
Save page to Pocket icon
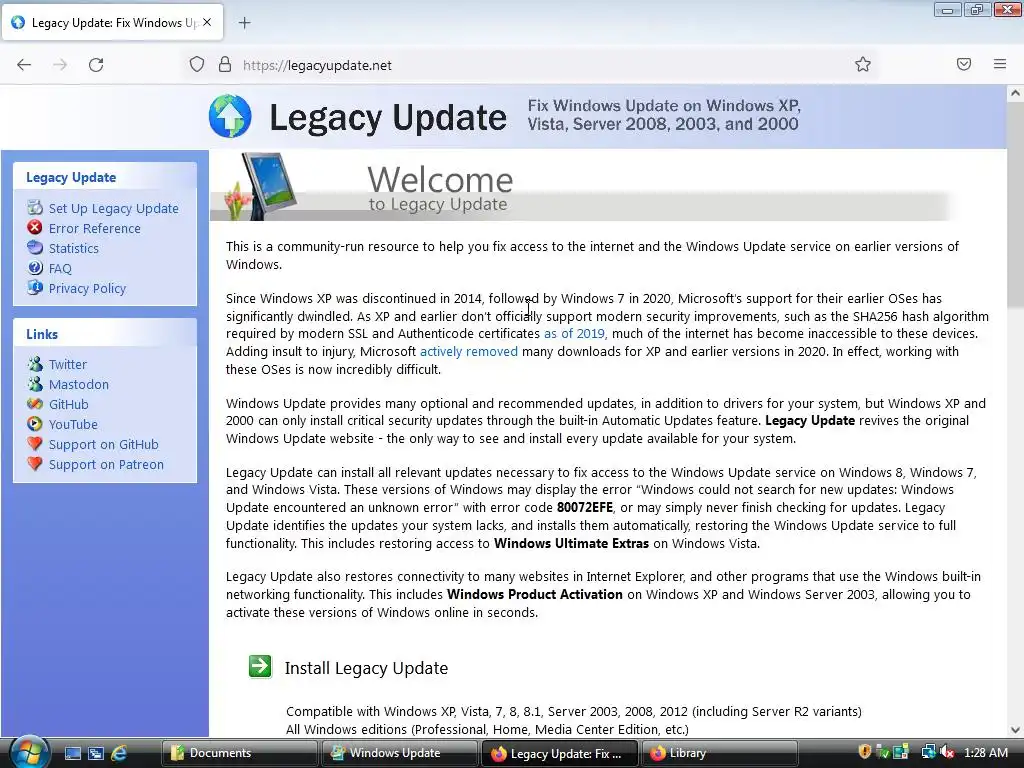pos(964,64)
